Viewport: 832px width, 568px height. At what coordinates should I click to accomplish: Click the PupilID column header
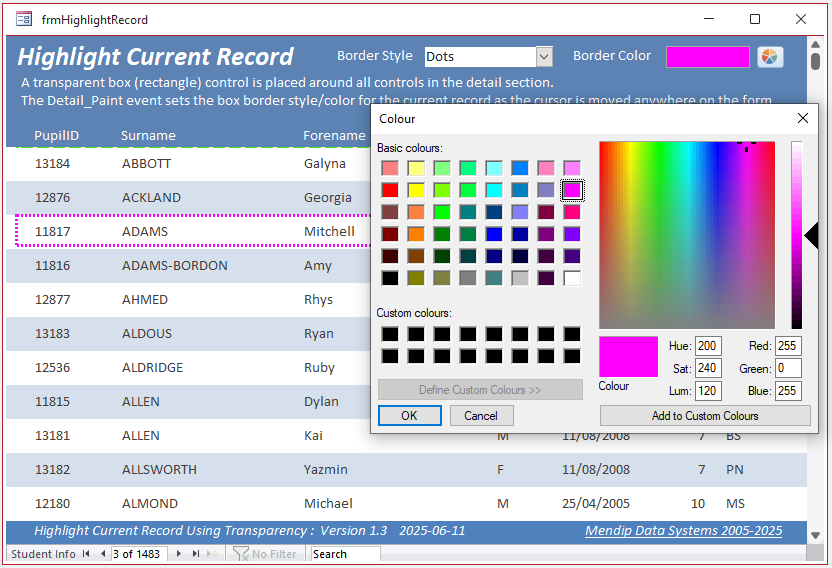point(56,135)
